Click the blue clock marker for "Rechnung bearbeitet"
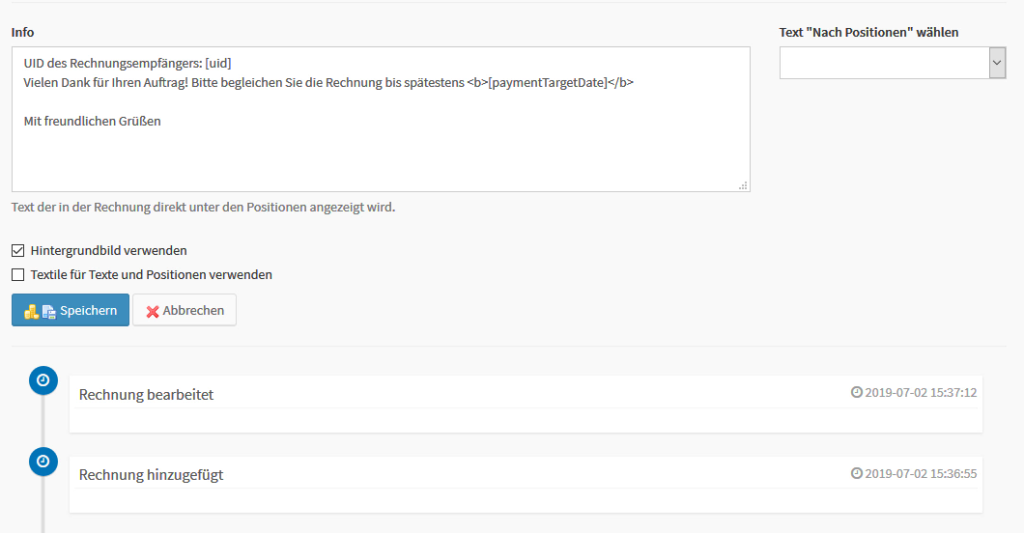Image resolution: width=1024 pixels, height=533 pixels. click(x=43, y=380)
